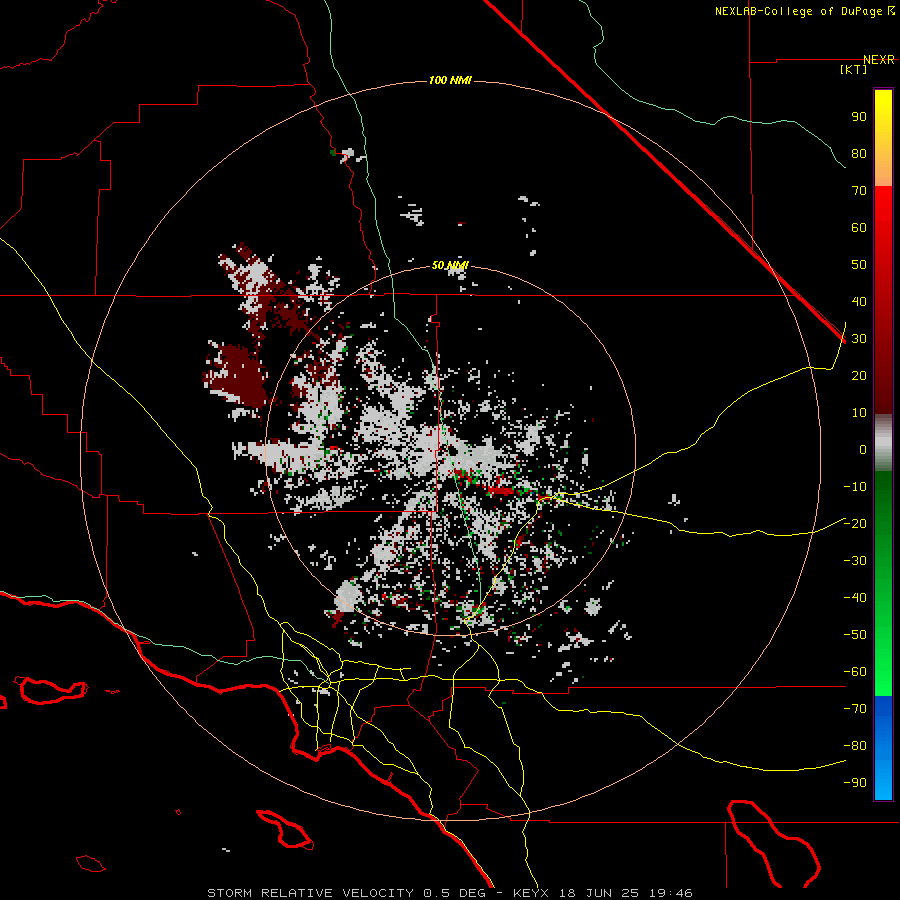Image resolution: width=900 pixels, height=900 pixels.
Task: Click the -50 scale value
Action: [855, 635]
